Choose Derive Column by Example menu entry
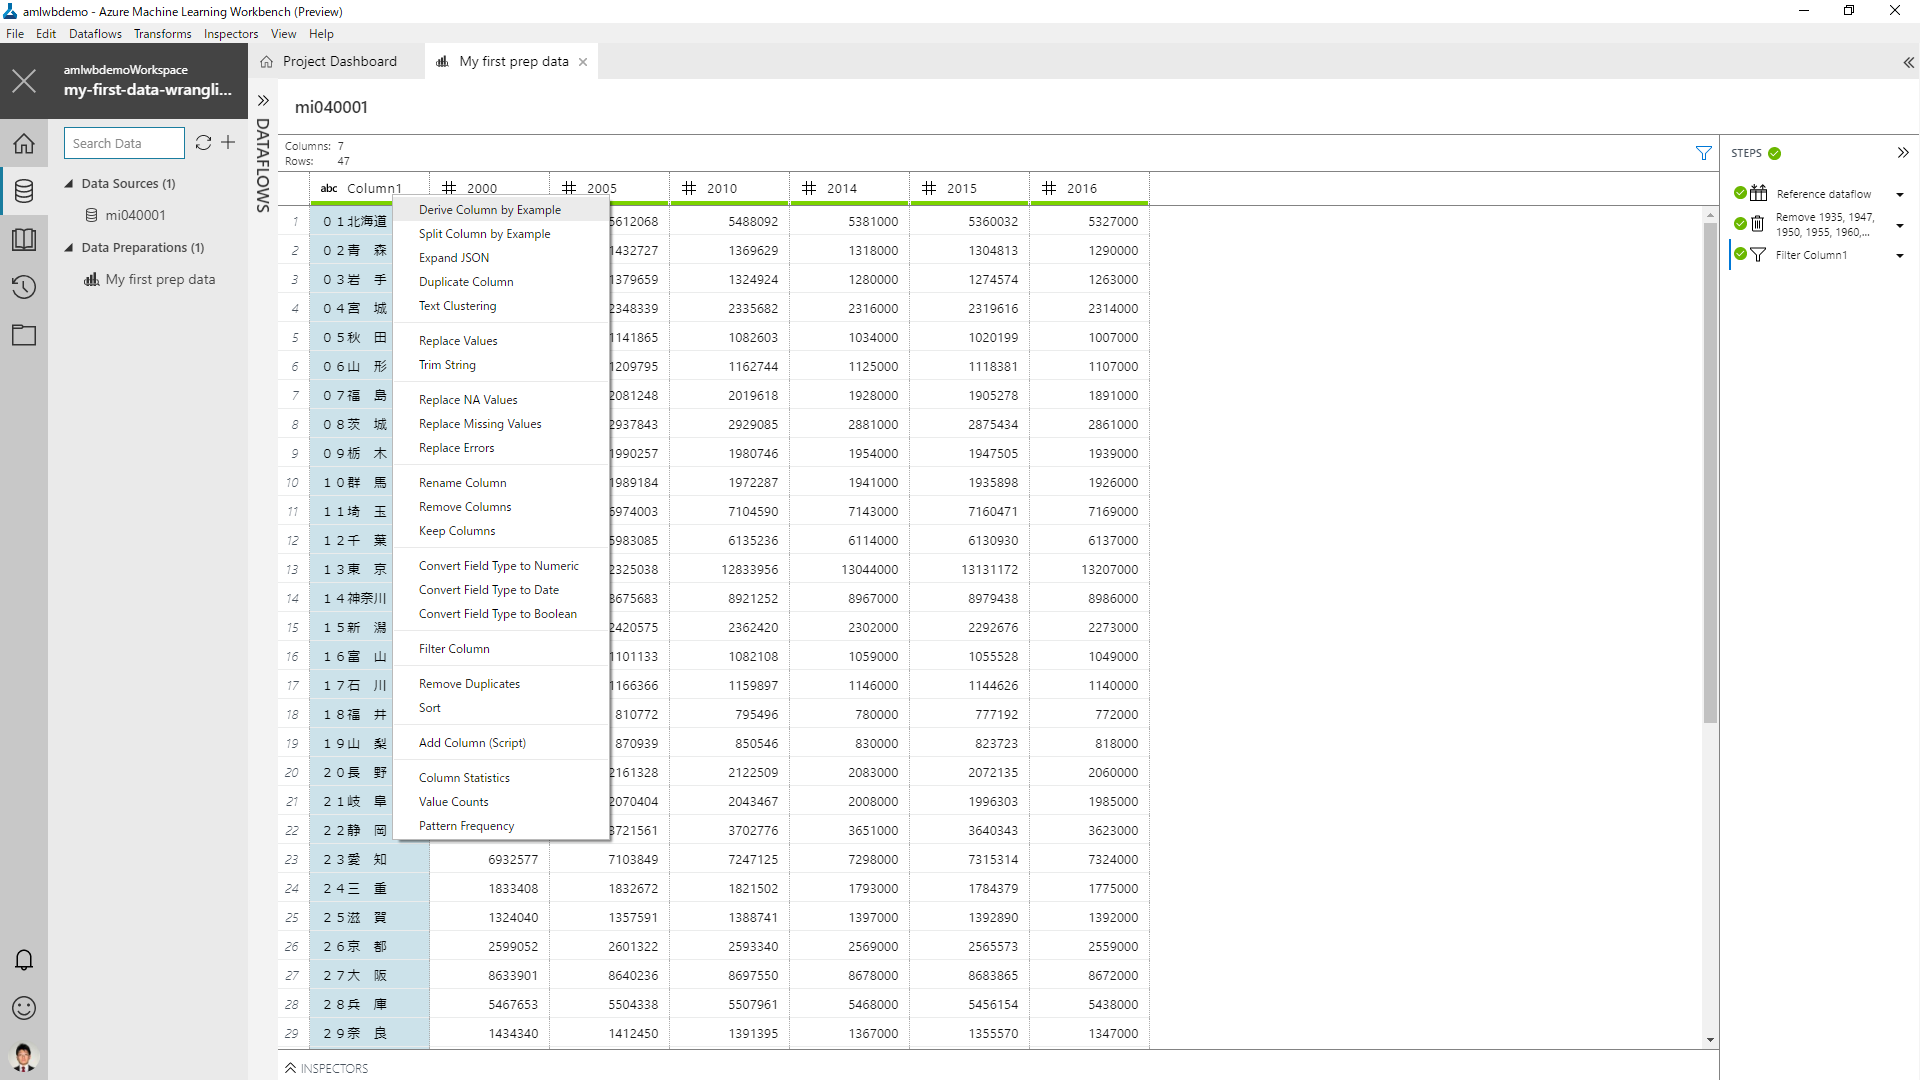Viewport: 1920px width, 1080px height. pos(489,210)
